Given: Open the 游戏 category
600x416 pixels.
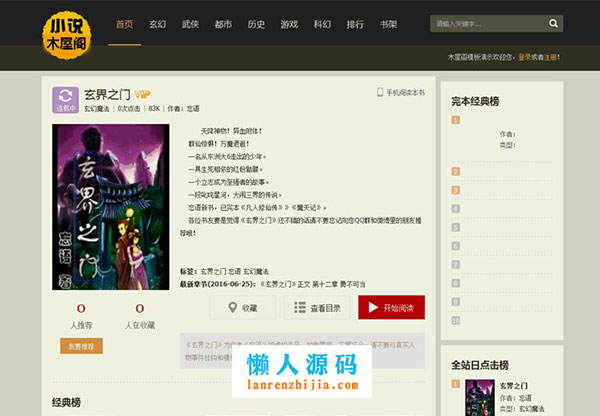Looking at the screenshot, I should pyautogui.click(x=289, y=24).
